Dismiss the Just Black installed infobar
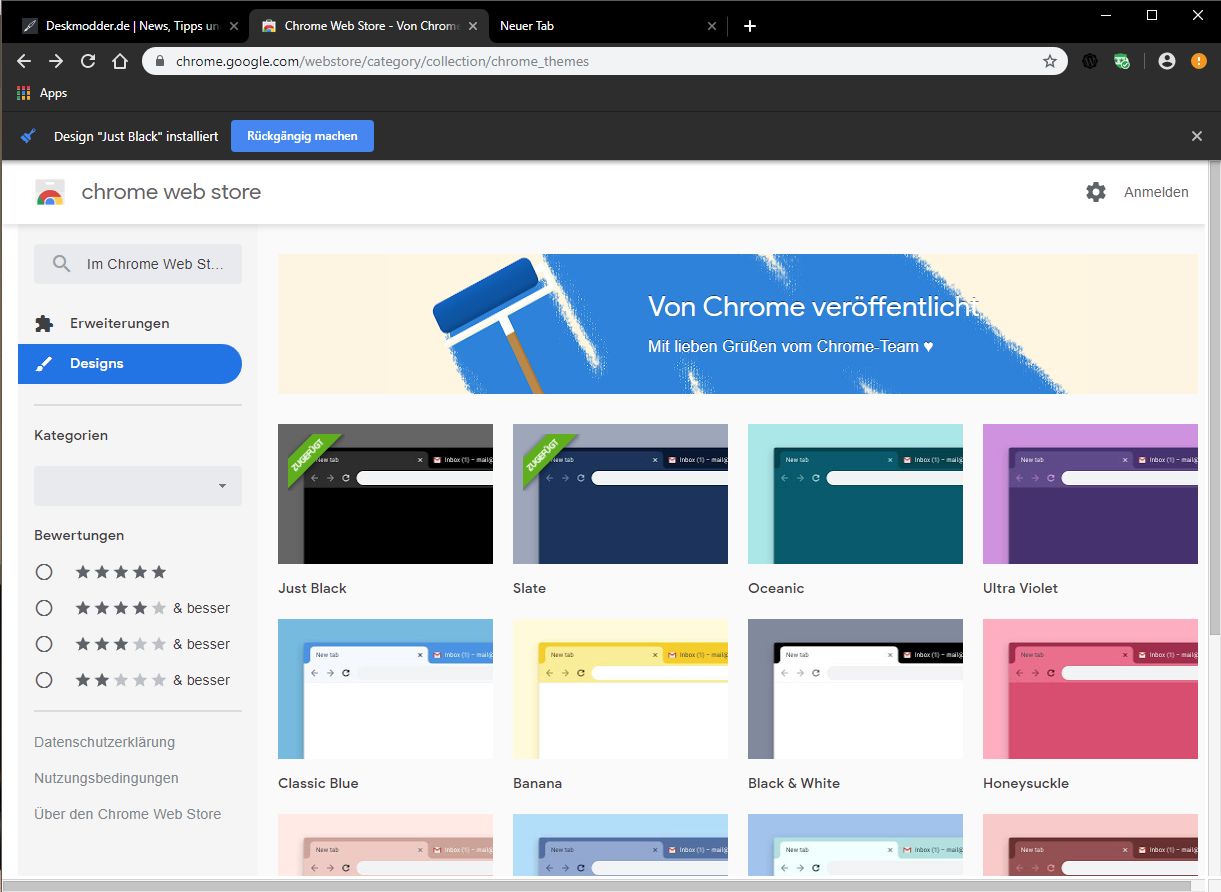The width and height of the screenshot is (1221, 892). pos(1197,136)
